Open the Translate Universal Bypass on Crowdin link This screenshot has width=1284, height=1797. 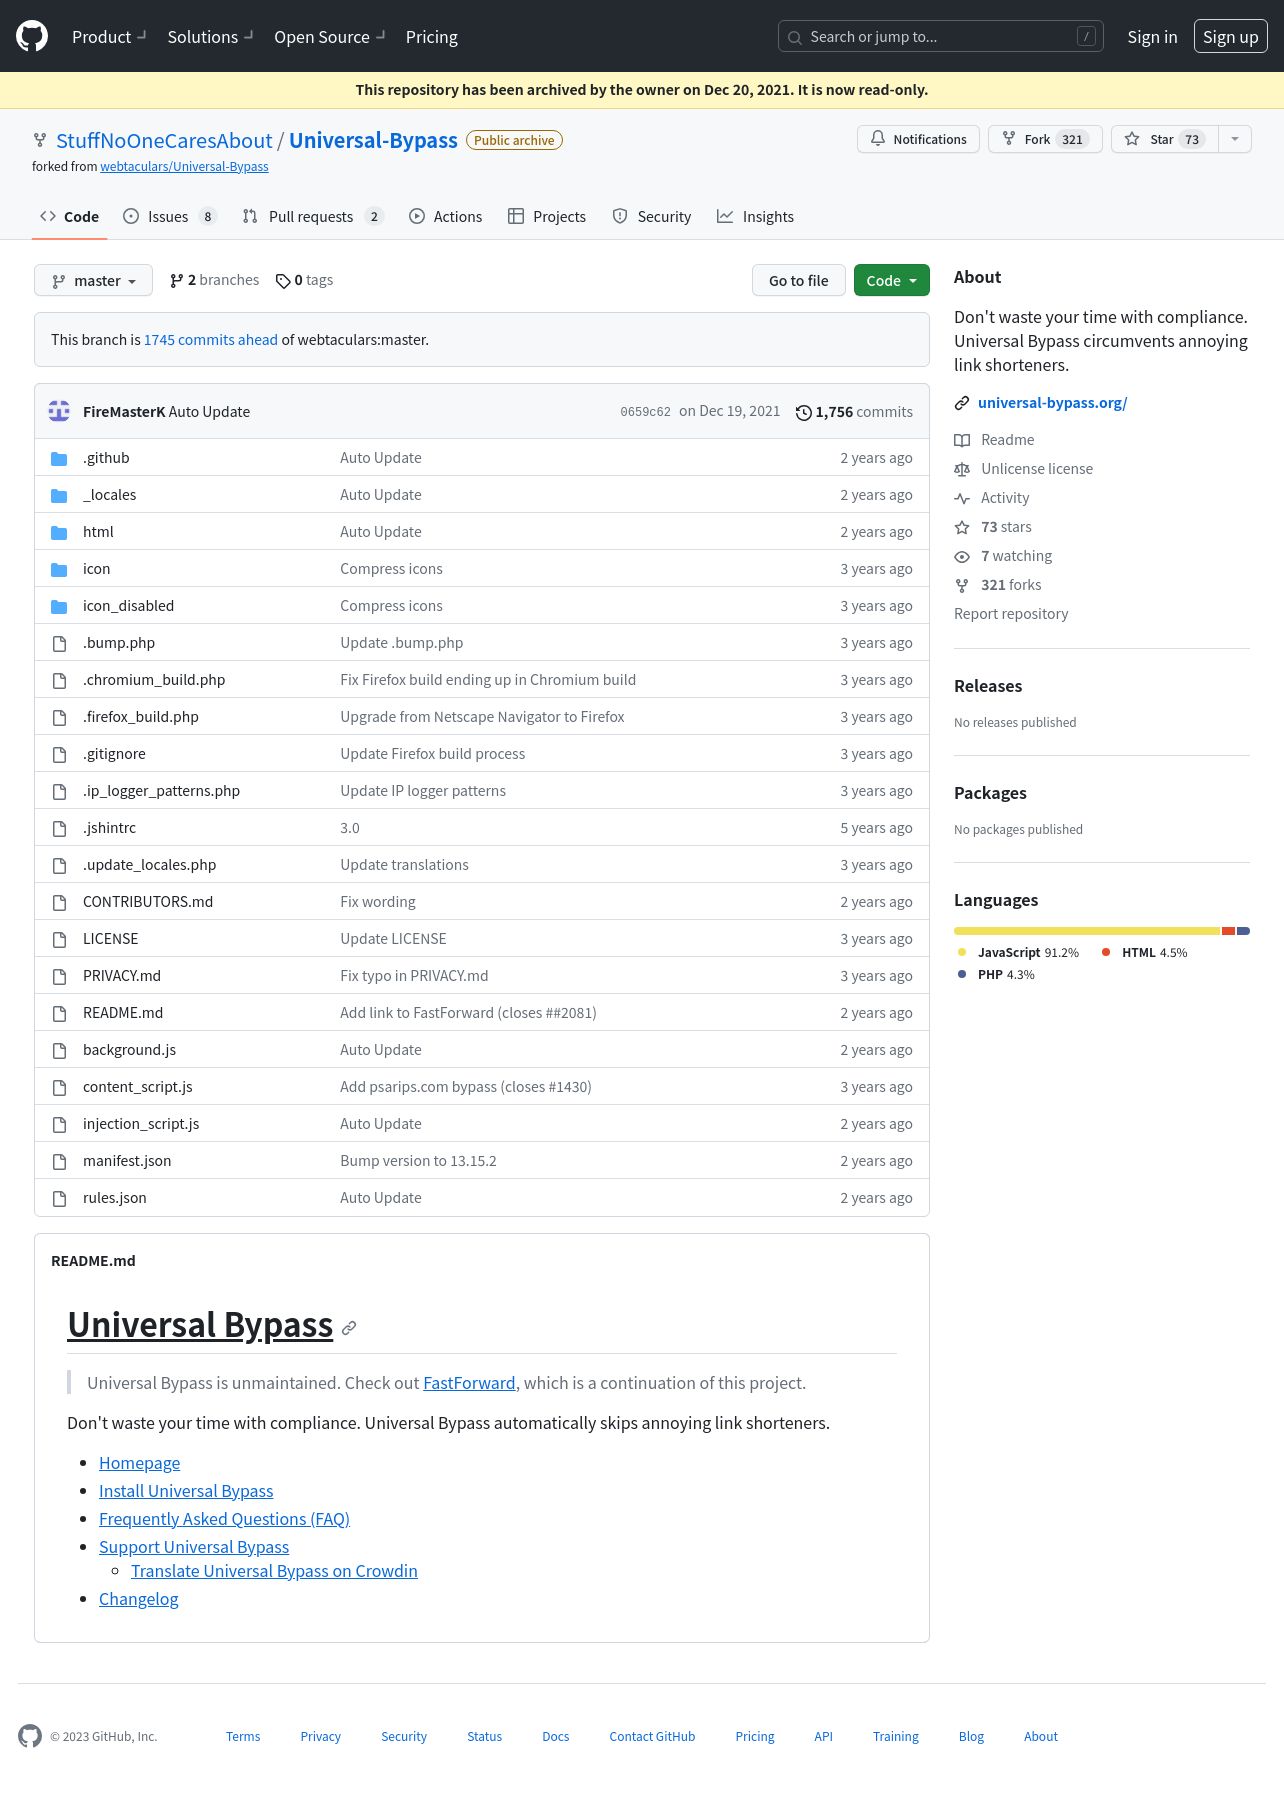(274, 1571)
